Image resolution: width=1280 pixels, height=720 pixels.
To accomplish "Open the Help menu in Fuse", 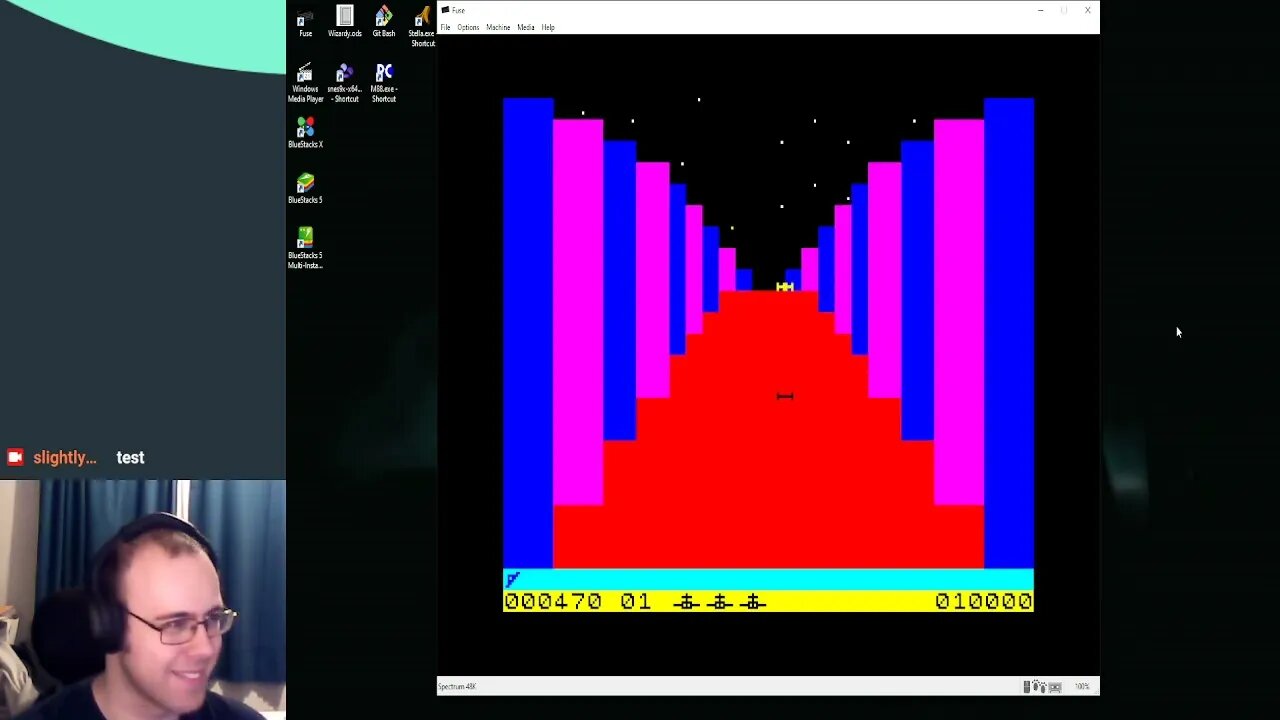I will [548, 27].
